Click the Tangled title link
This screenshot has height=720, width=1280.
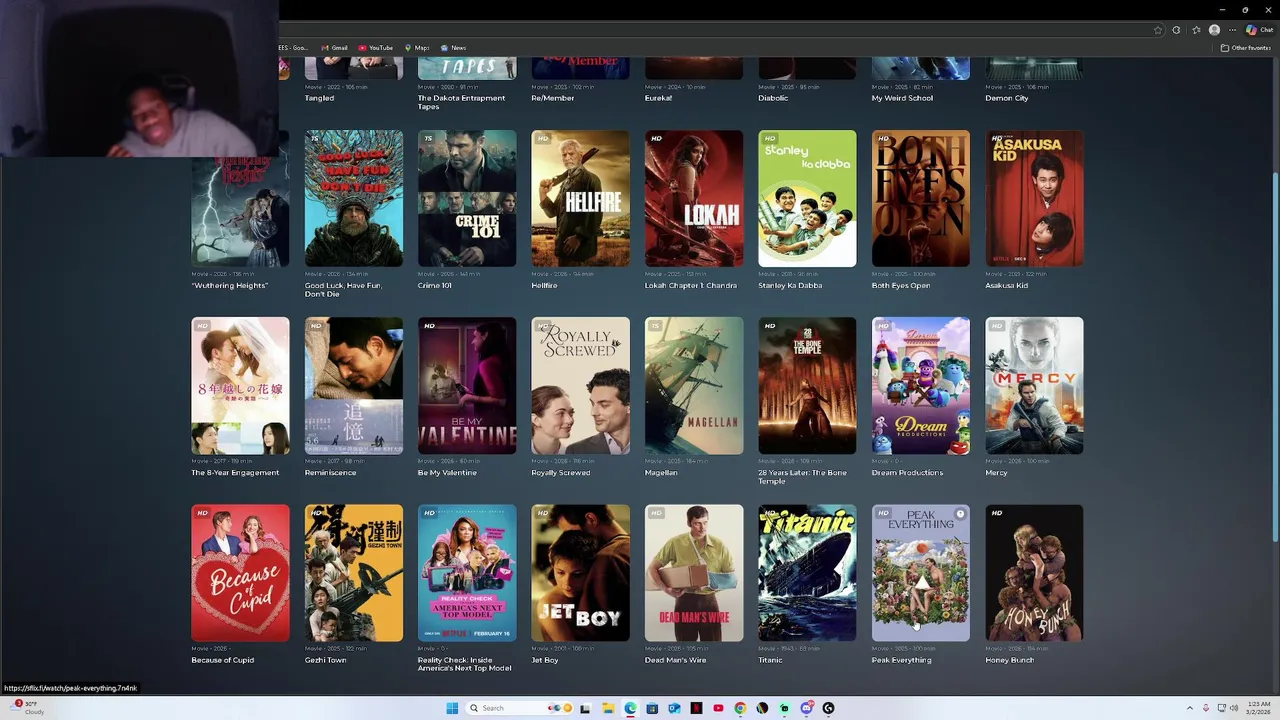[x=319, y=98]
